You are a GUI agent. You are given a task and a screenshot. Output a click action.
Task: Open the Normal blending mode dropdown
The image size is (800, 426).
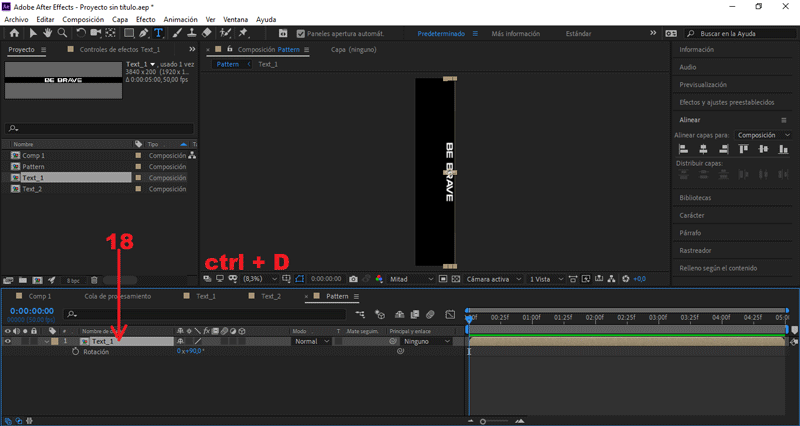tap(311, 341)
